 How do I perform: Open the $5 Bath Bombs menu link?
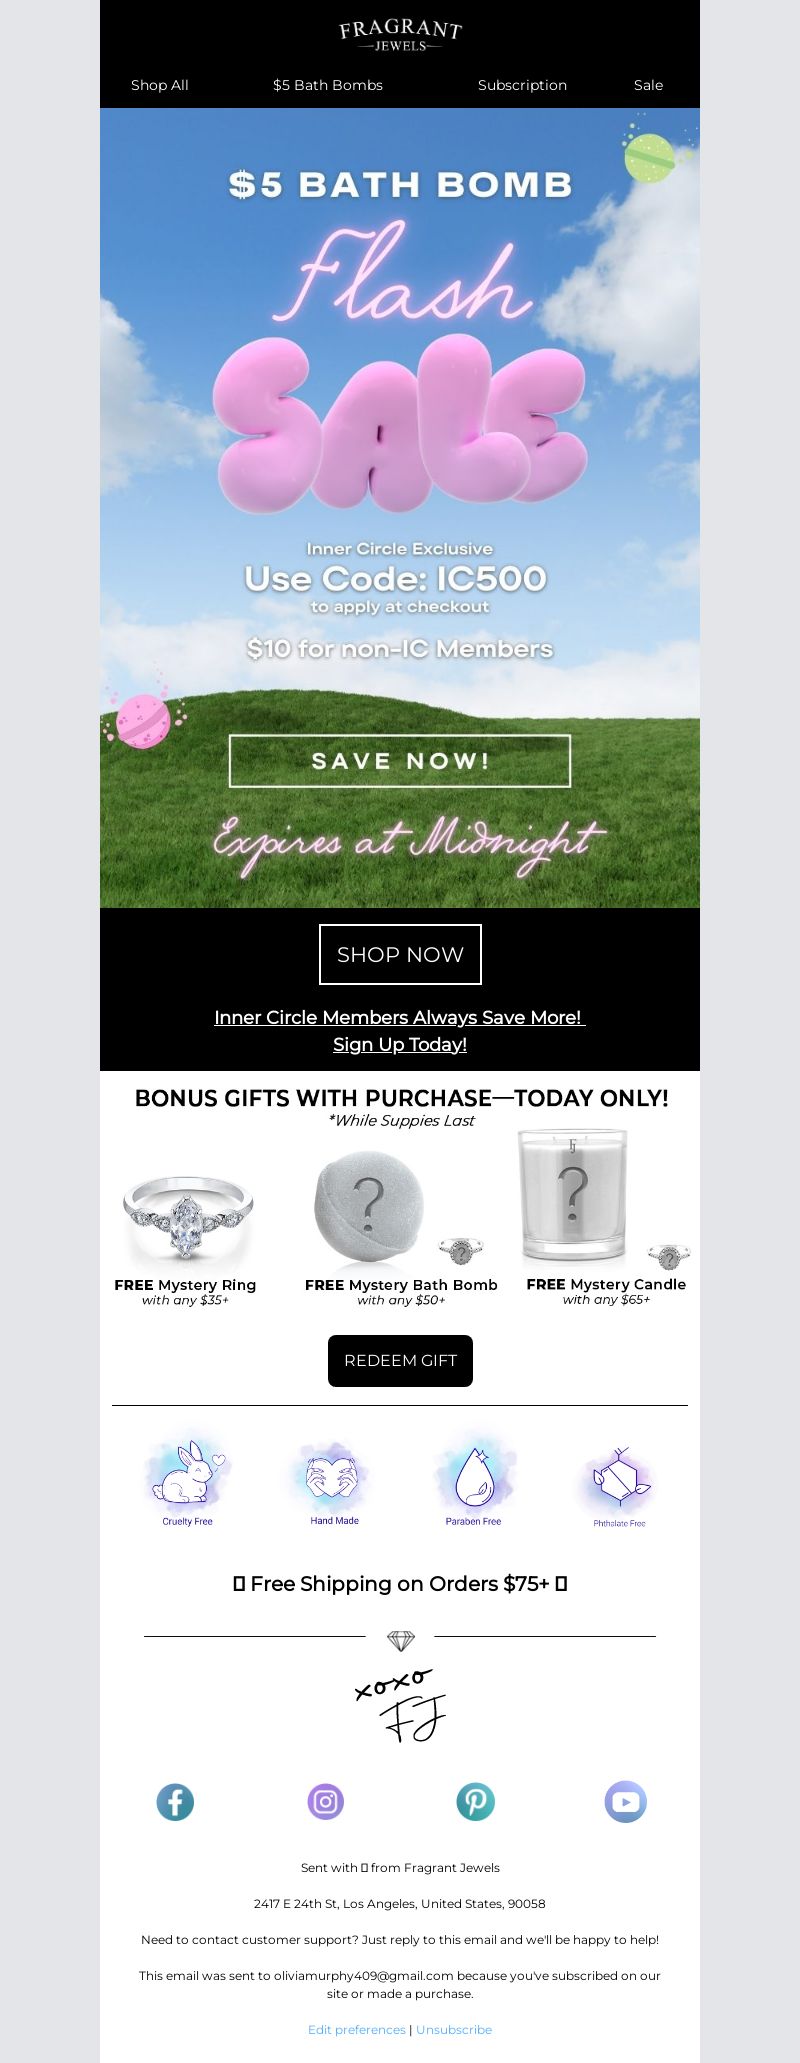[x=328, y=85]
